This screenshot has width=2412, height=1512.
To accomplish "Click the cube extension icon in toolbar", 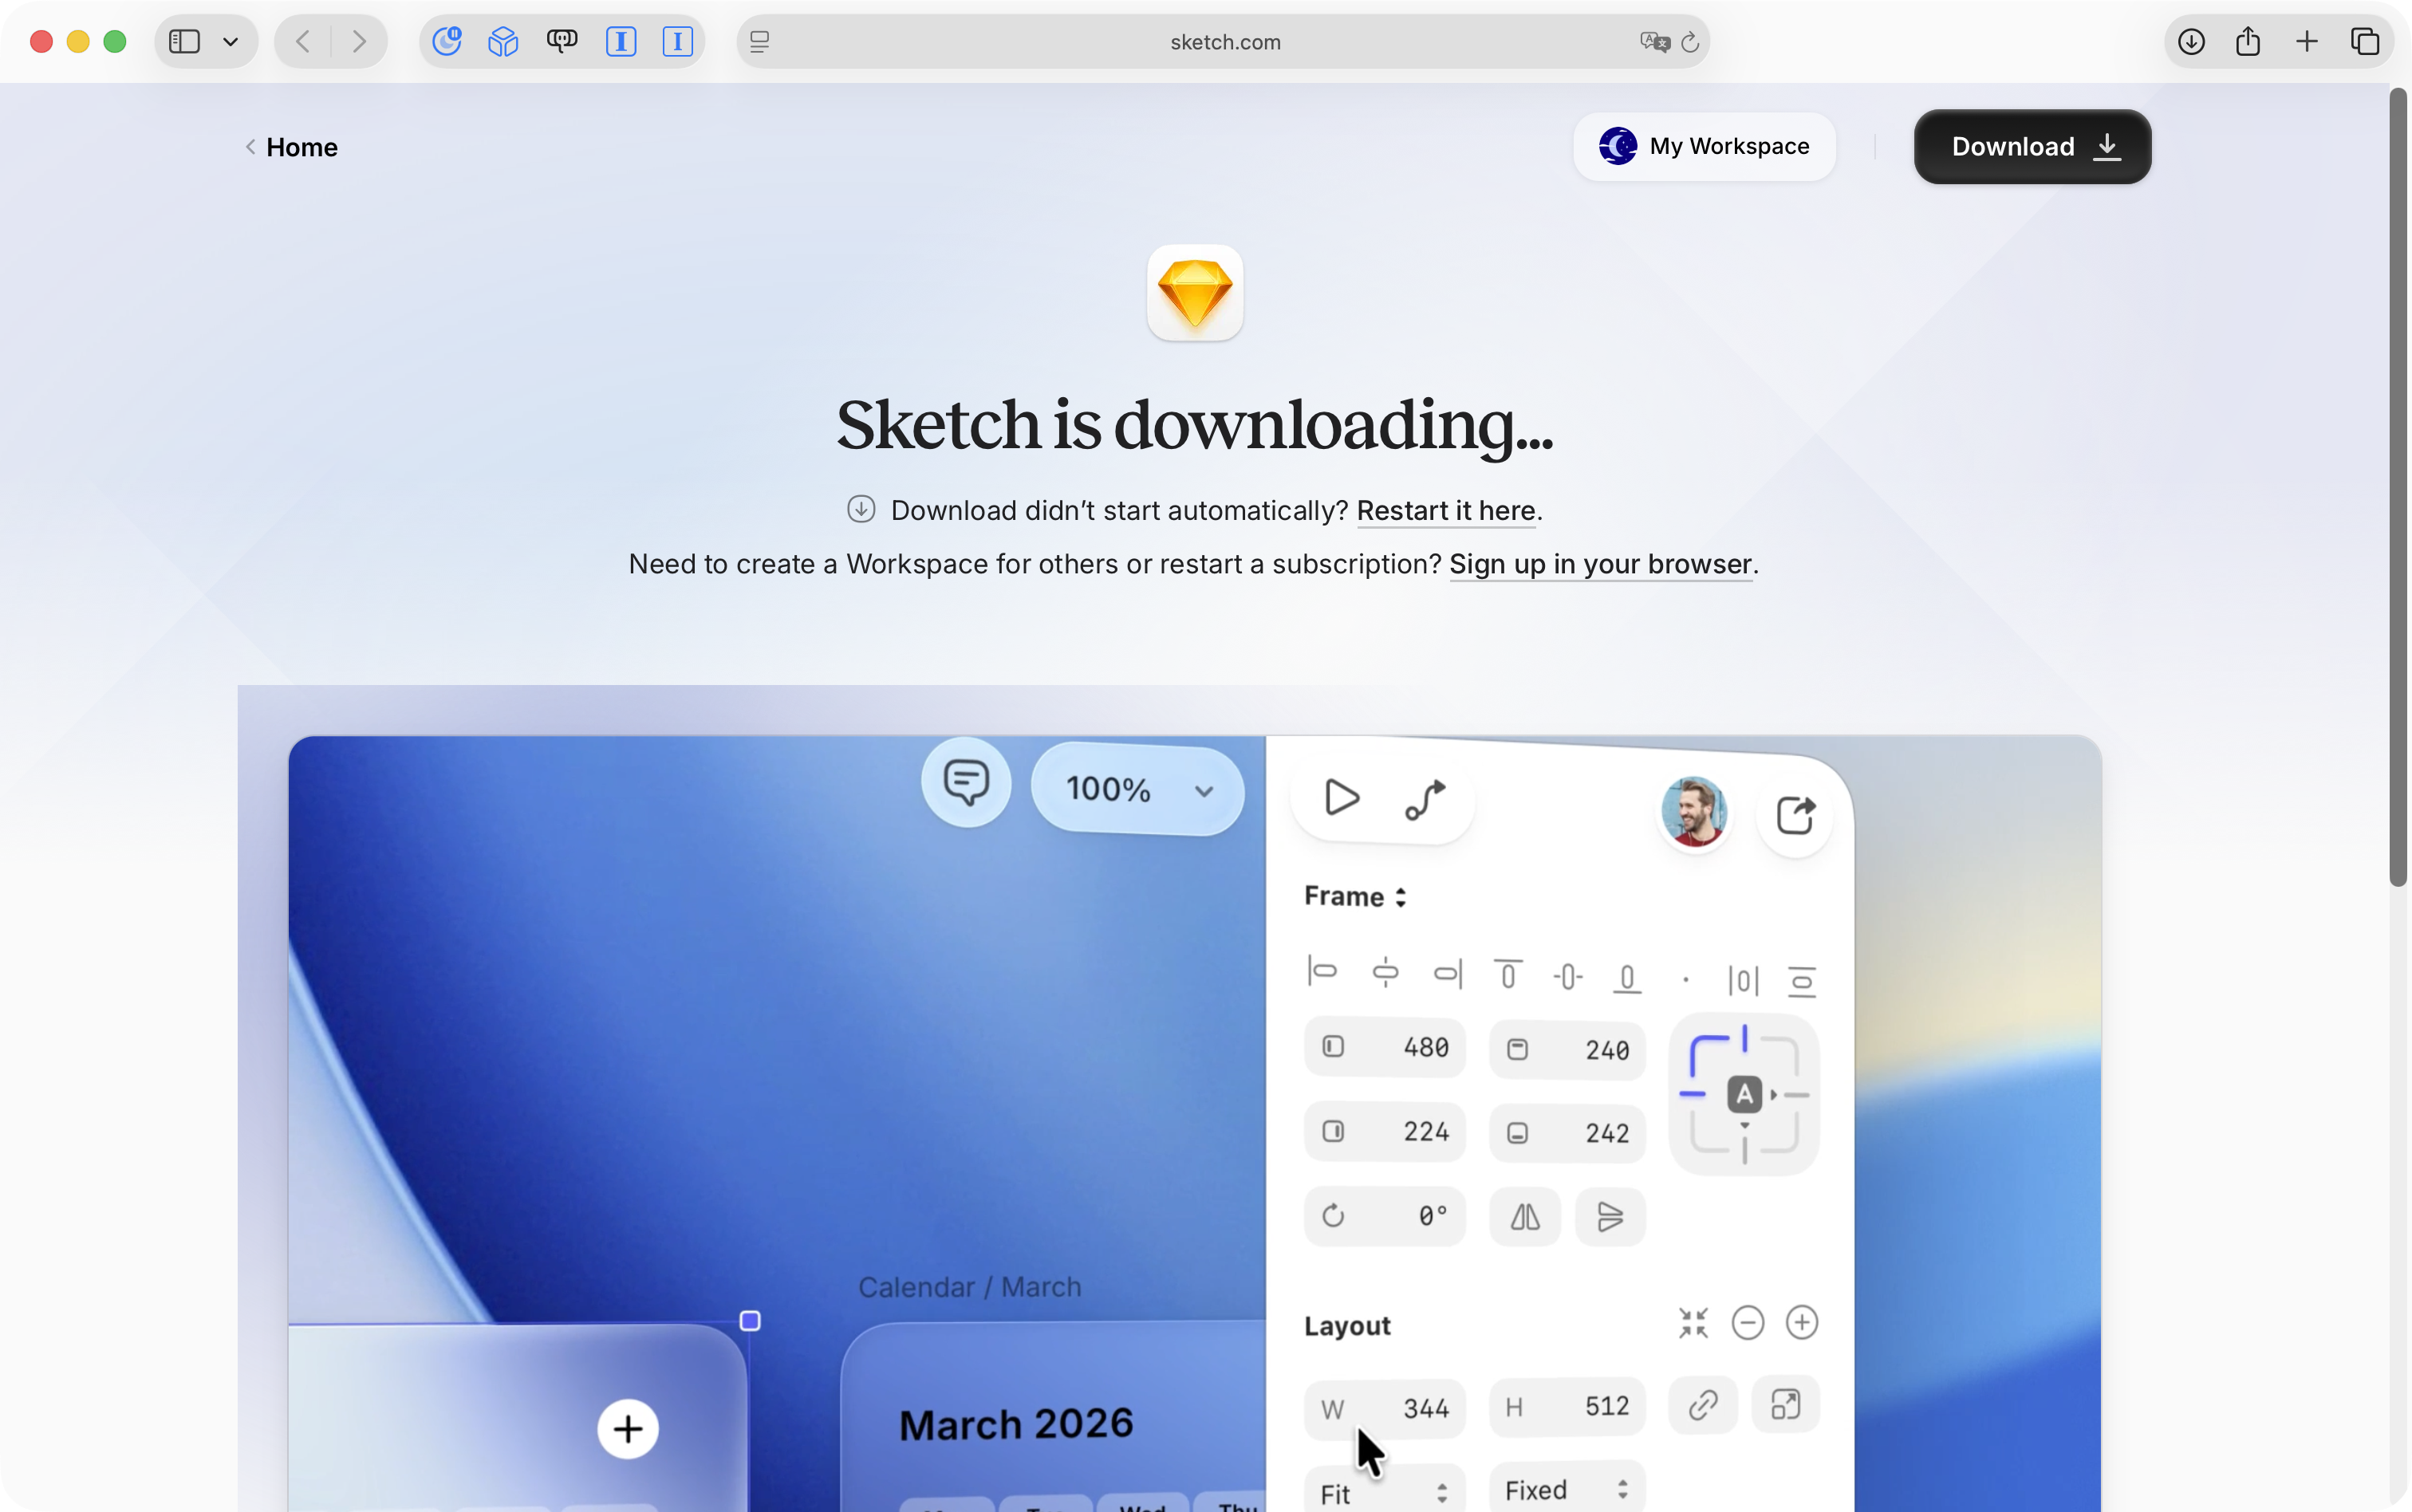I will [503, 41].
